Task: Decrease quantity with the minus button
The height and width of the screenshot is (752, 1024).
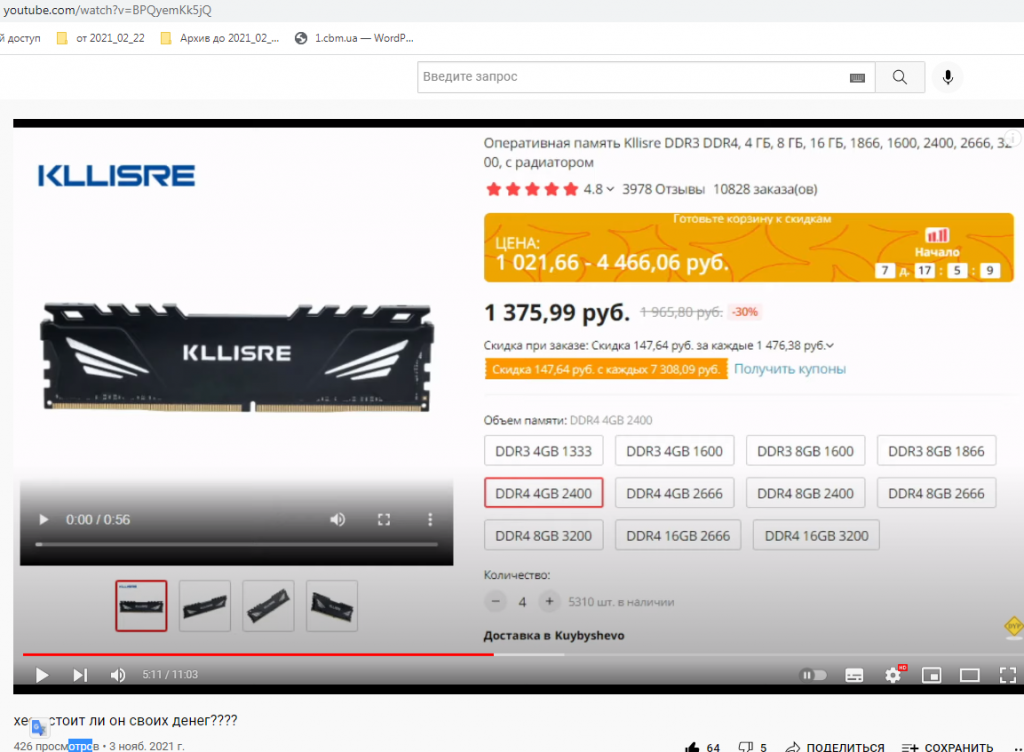Action: click(x=496, y=601)
